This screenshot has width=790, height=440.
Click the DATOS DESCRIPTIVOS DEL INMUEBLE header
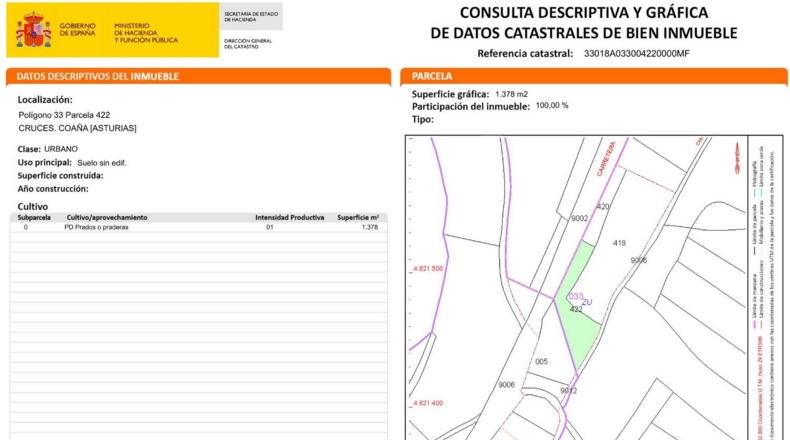coord(97,77)
